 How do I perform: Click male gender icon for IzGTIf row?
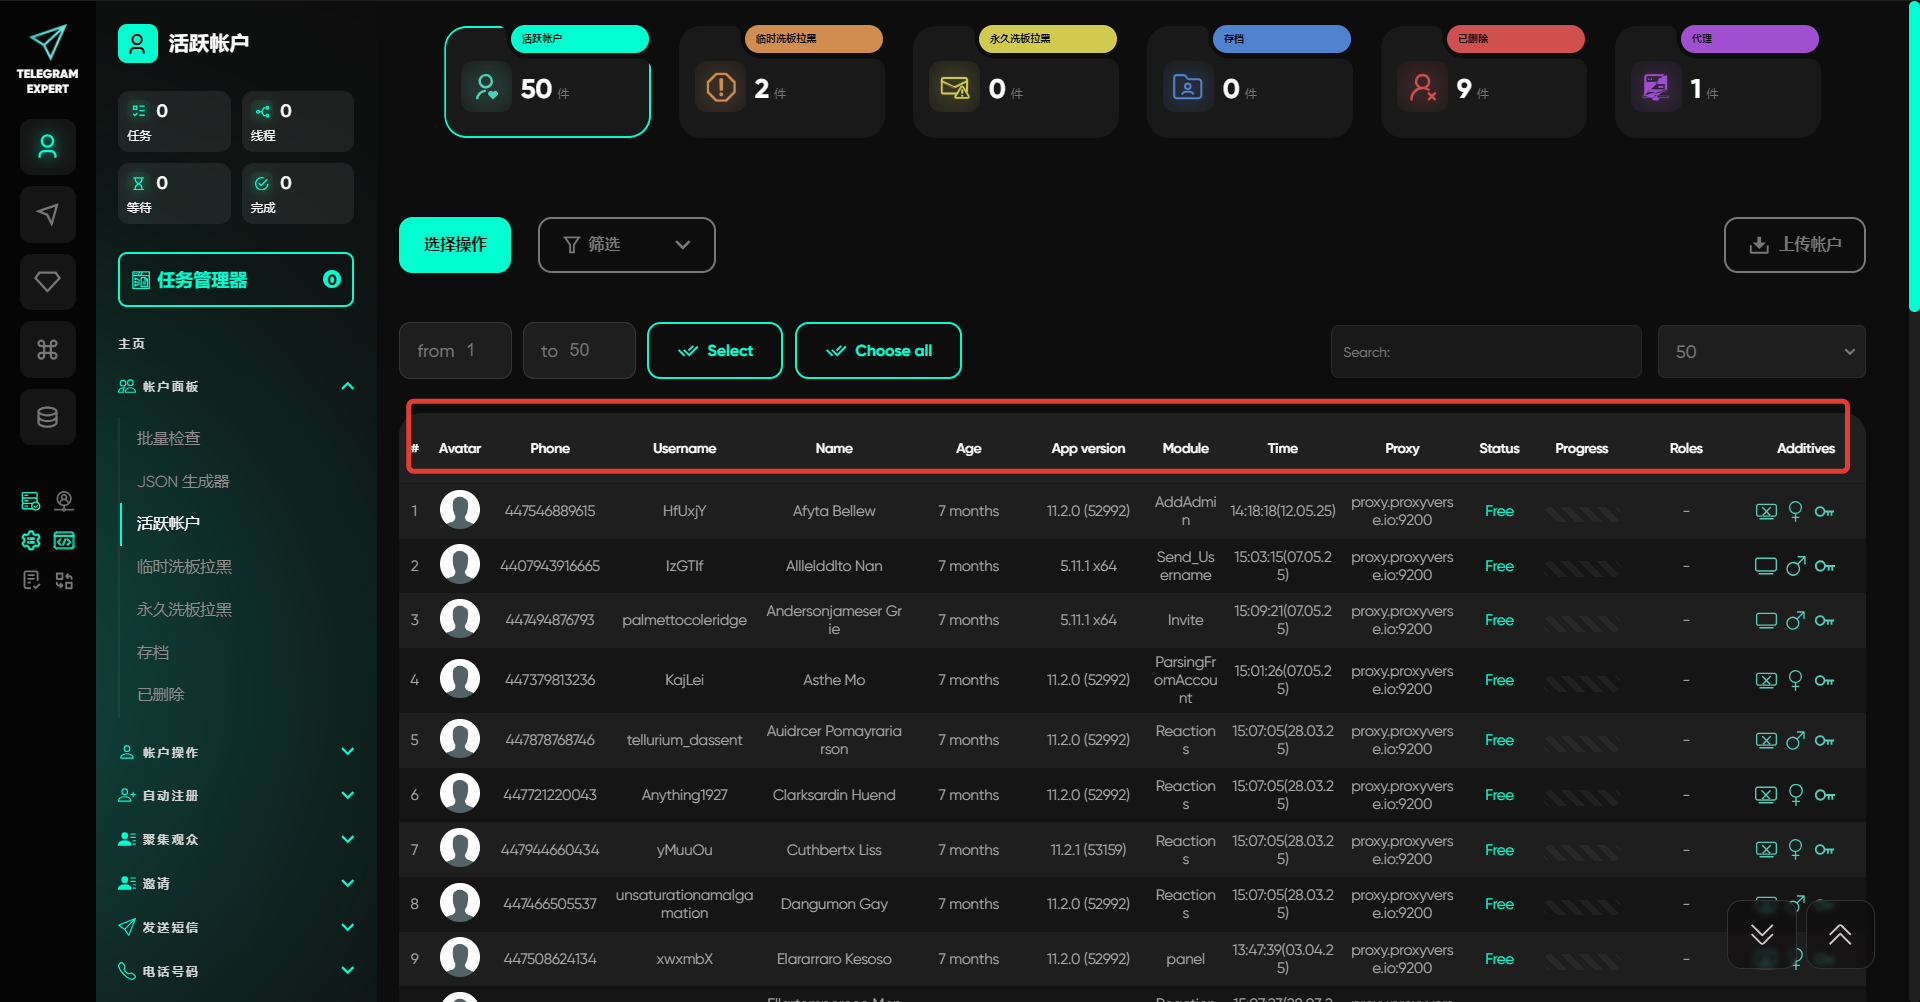(1795, 566)
